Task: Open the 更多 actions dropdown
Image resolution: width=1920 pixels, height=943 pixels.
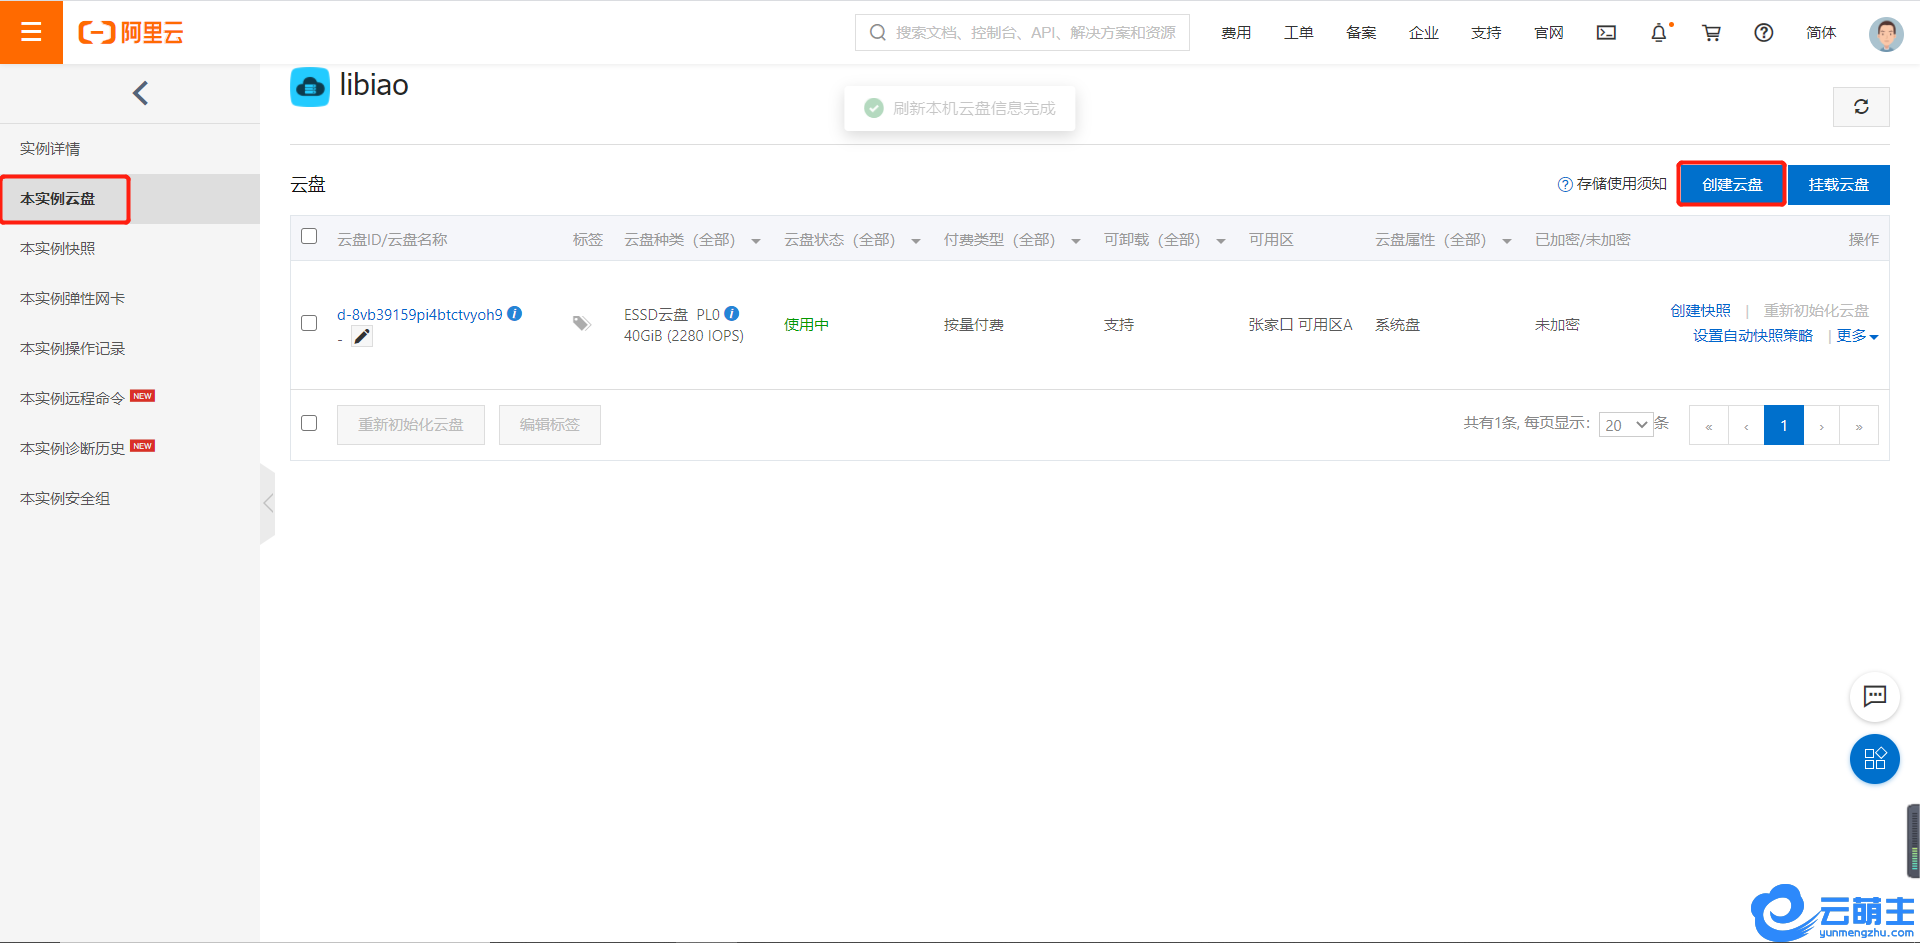Action: click(1857, 336)
